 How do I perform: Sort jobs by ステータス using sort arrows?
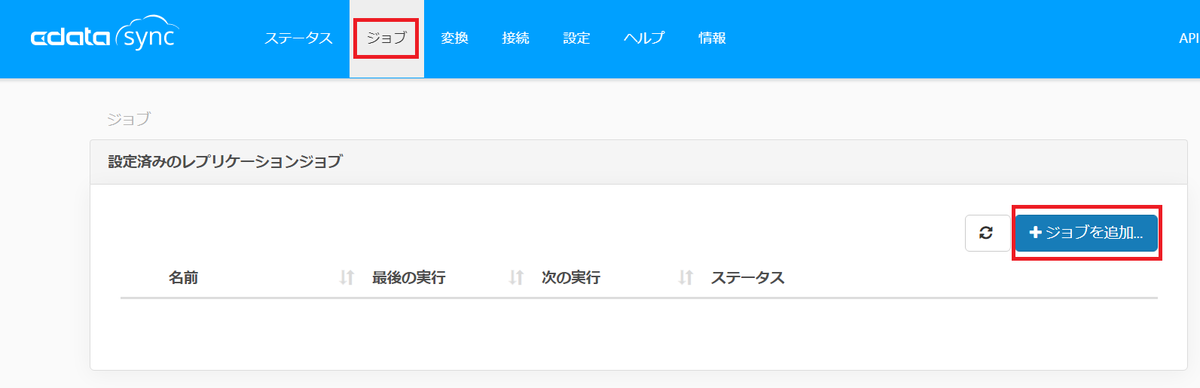[686, 278]
